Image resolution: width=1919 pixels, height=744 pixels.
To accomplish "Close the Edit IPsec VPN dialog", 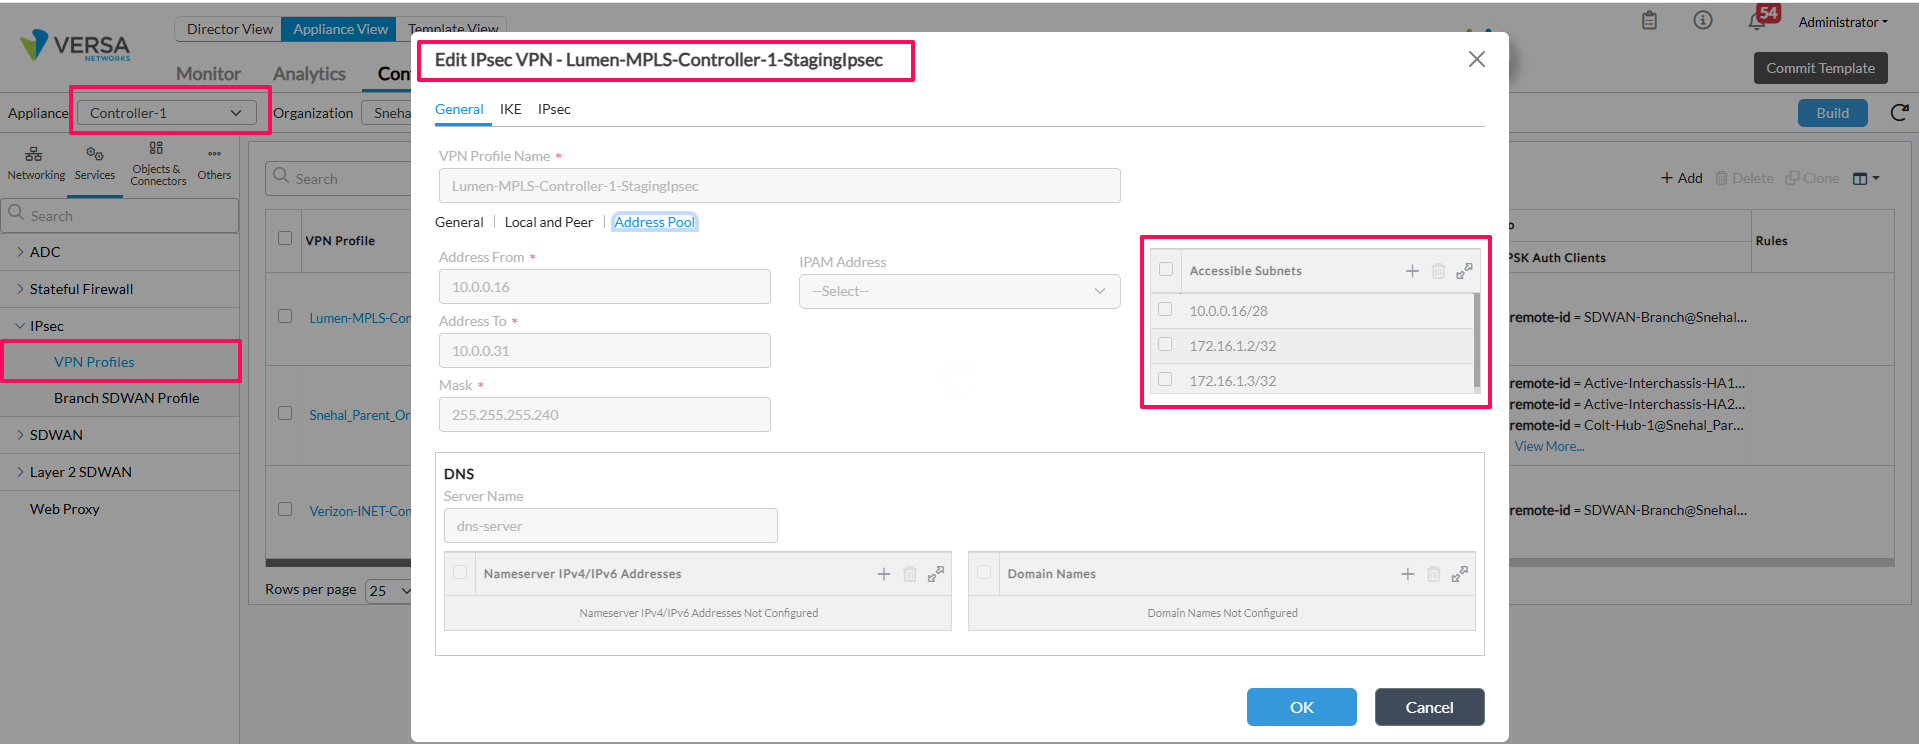I will [x=1476, y=59].
